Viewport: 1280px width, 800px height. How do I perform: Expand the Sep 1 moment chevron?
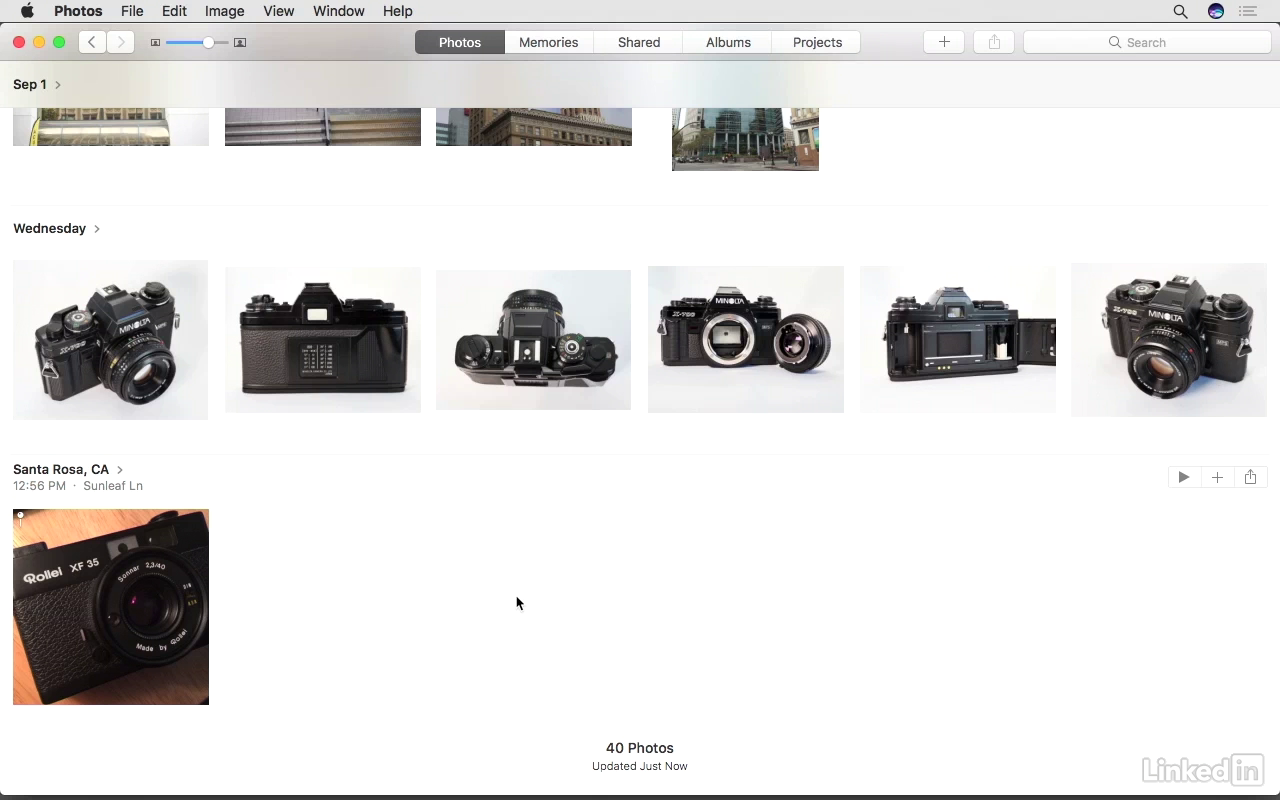pos(58,85)
